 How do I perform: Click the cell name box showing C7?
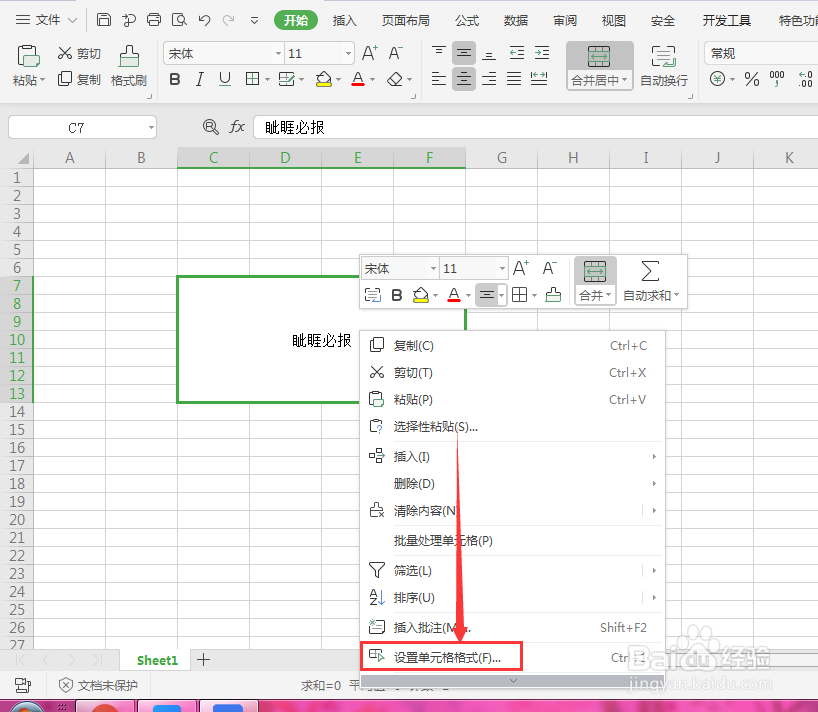[x=75, y=127]
